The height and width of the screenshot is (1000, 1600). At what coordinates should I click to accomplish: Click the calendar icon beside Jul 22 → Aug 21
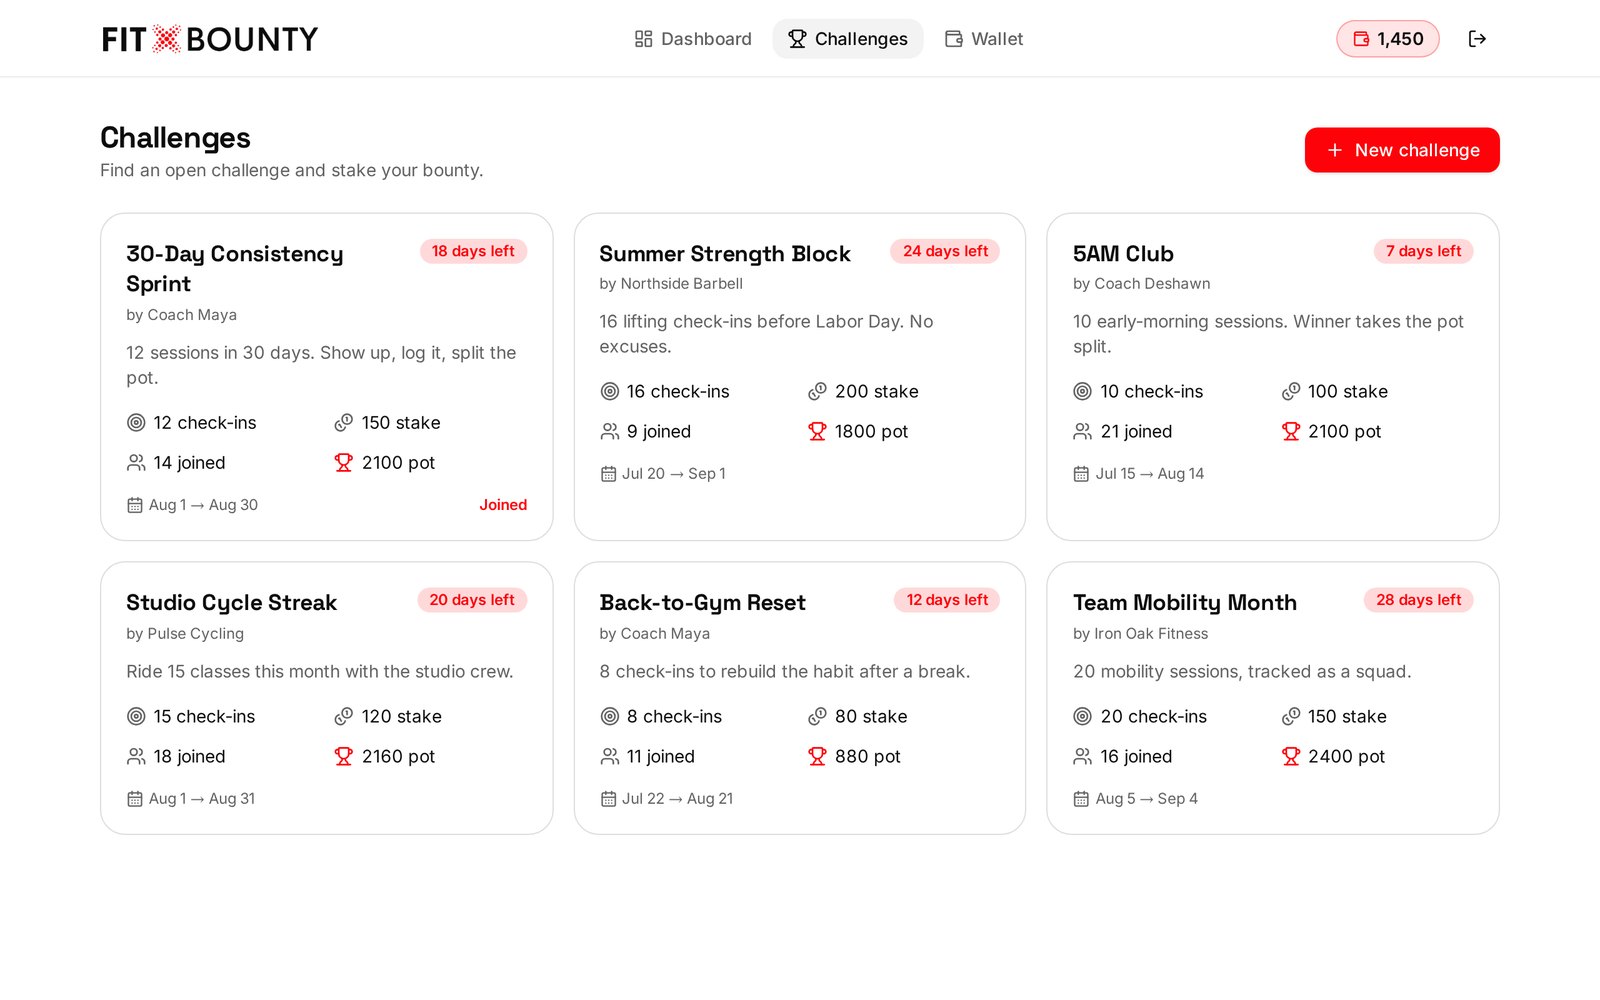pyautogui.click(x=608, y=799)
